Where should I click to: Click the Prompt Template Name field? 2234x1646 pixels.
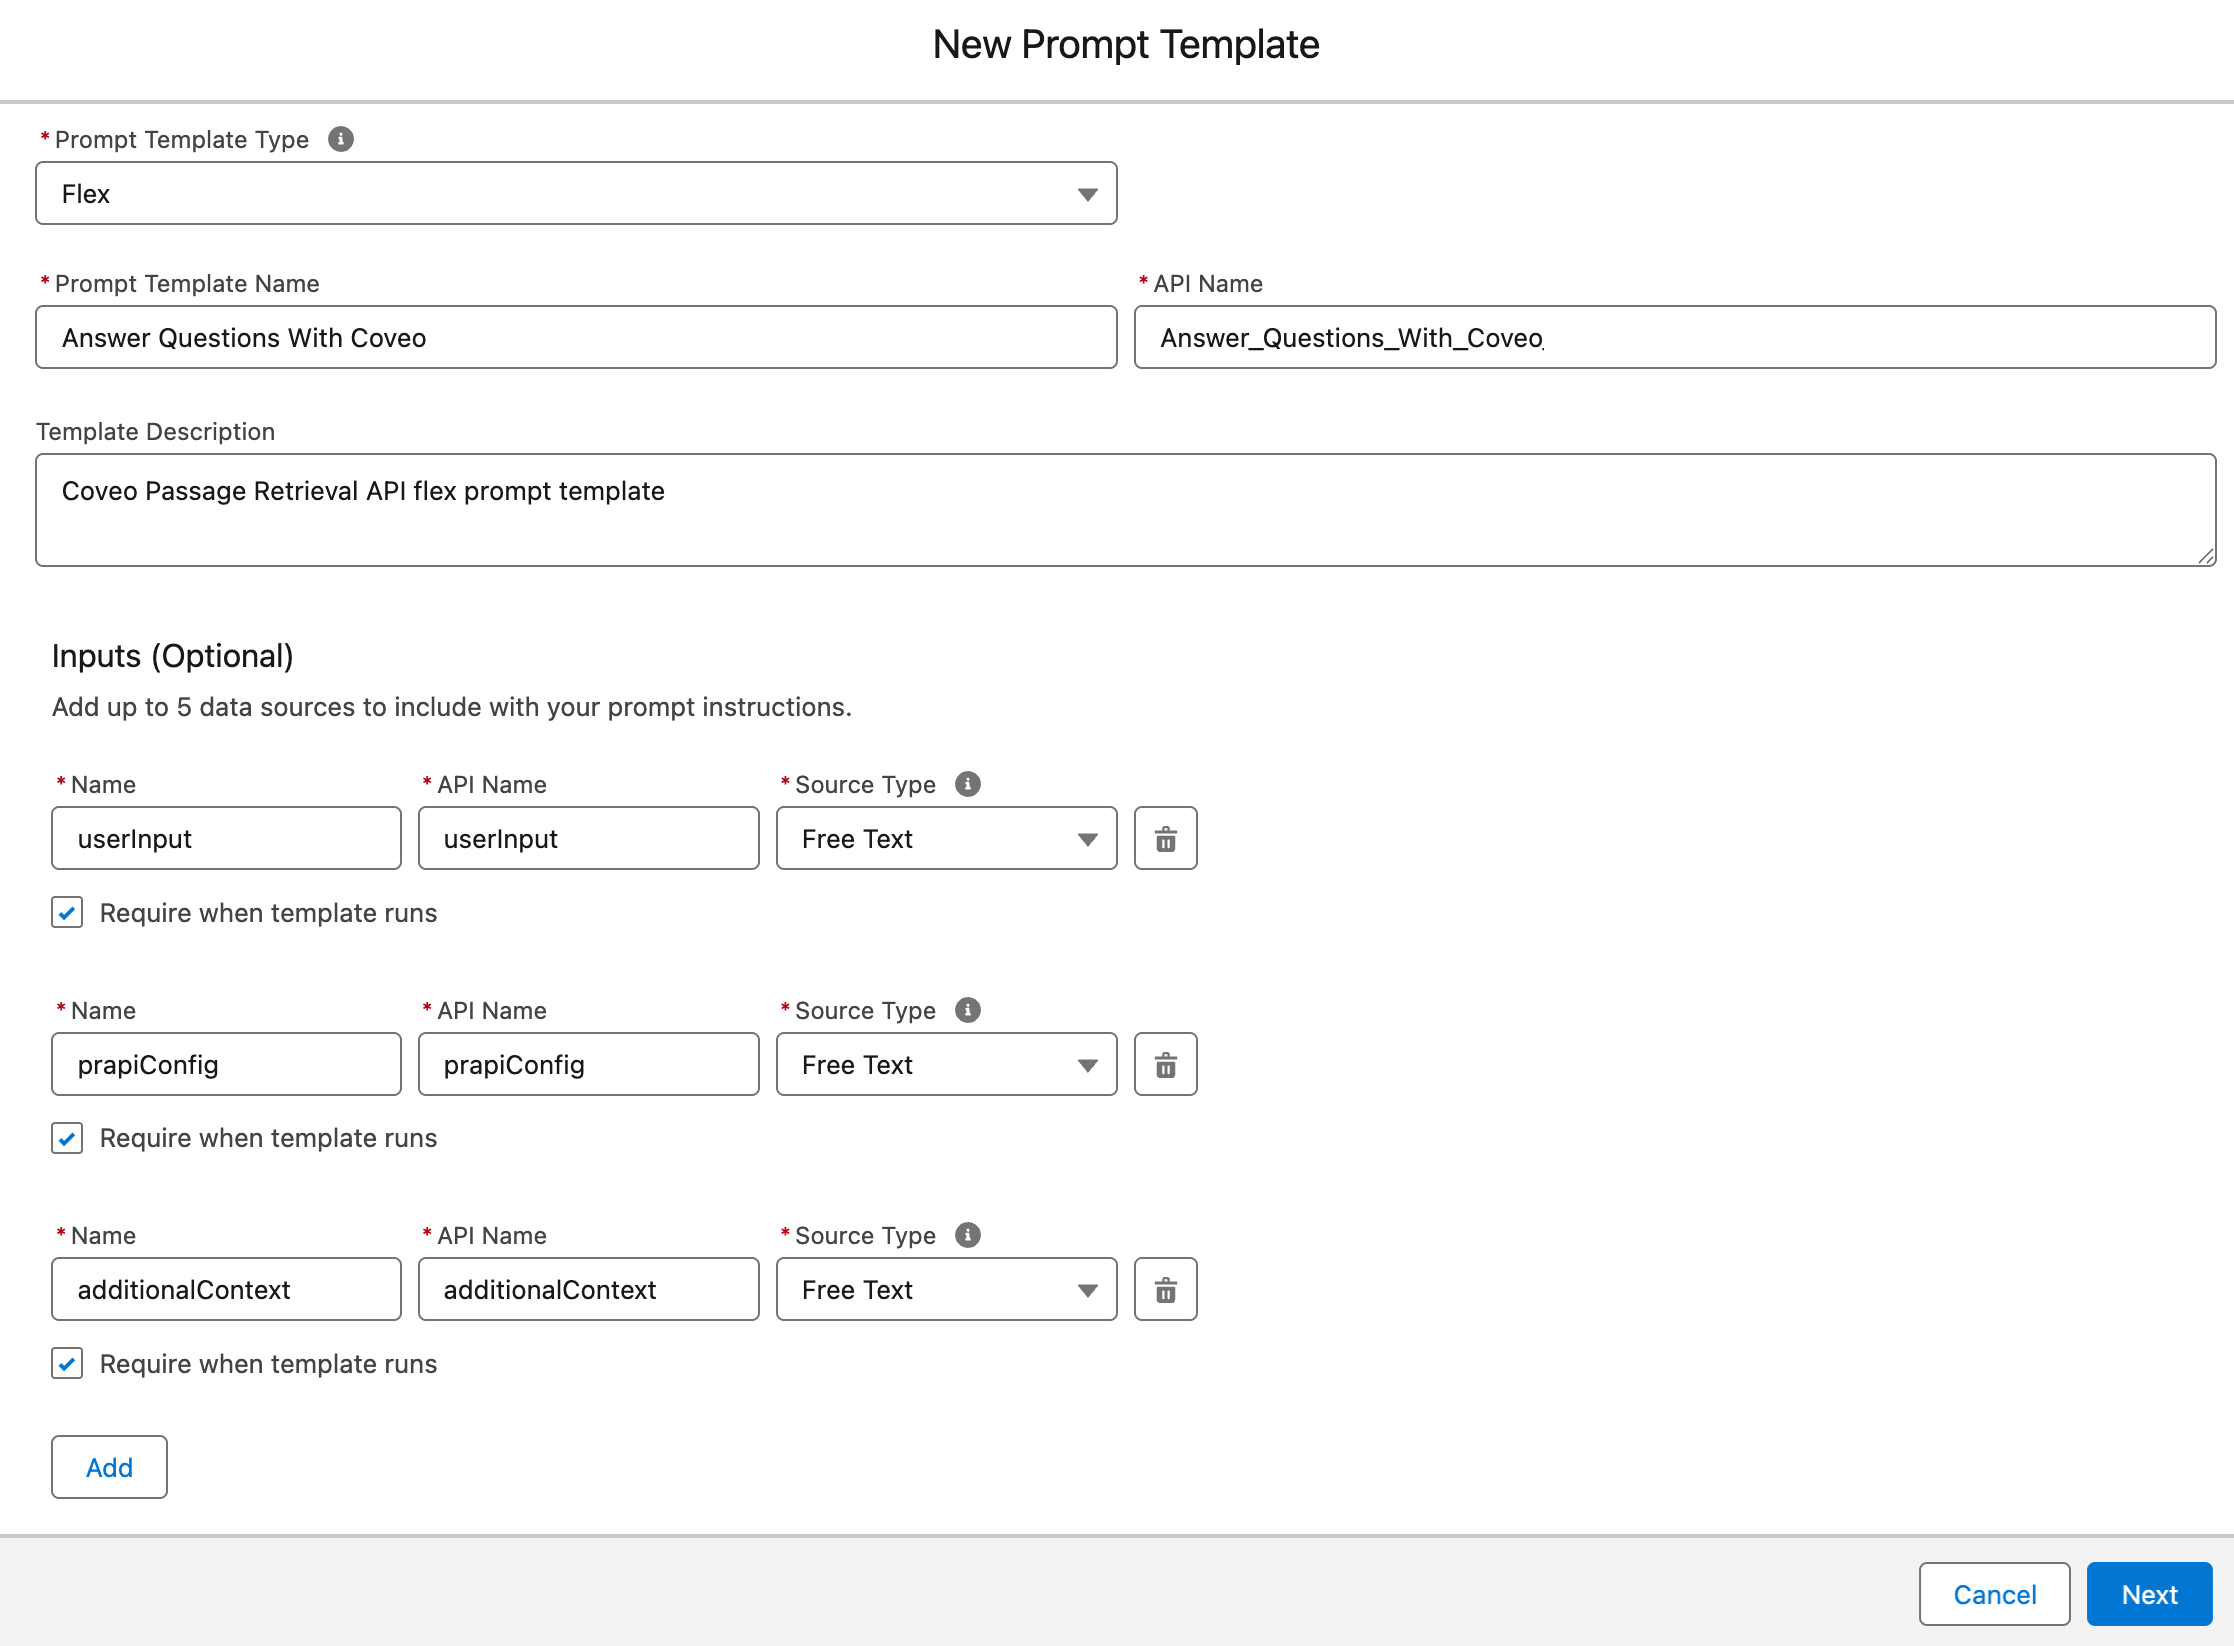[576, 338]
